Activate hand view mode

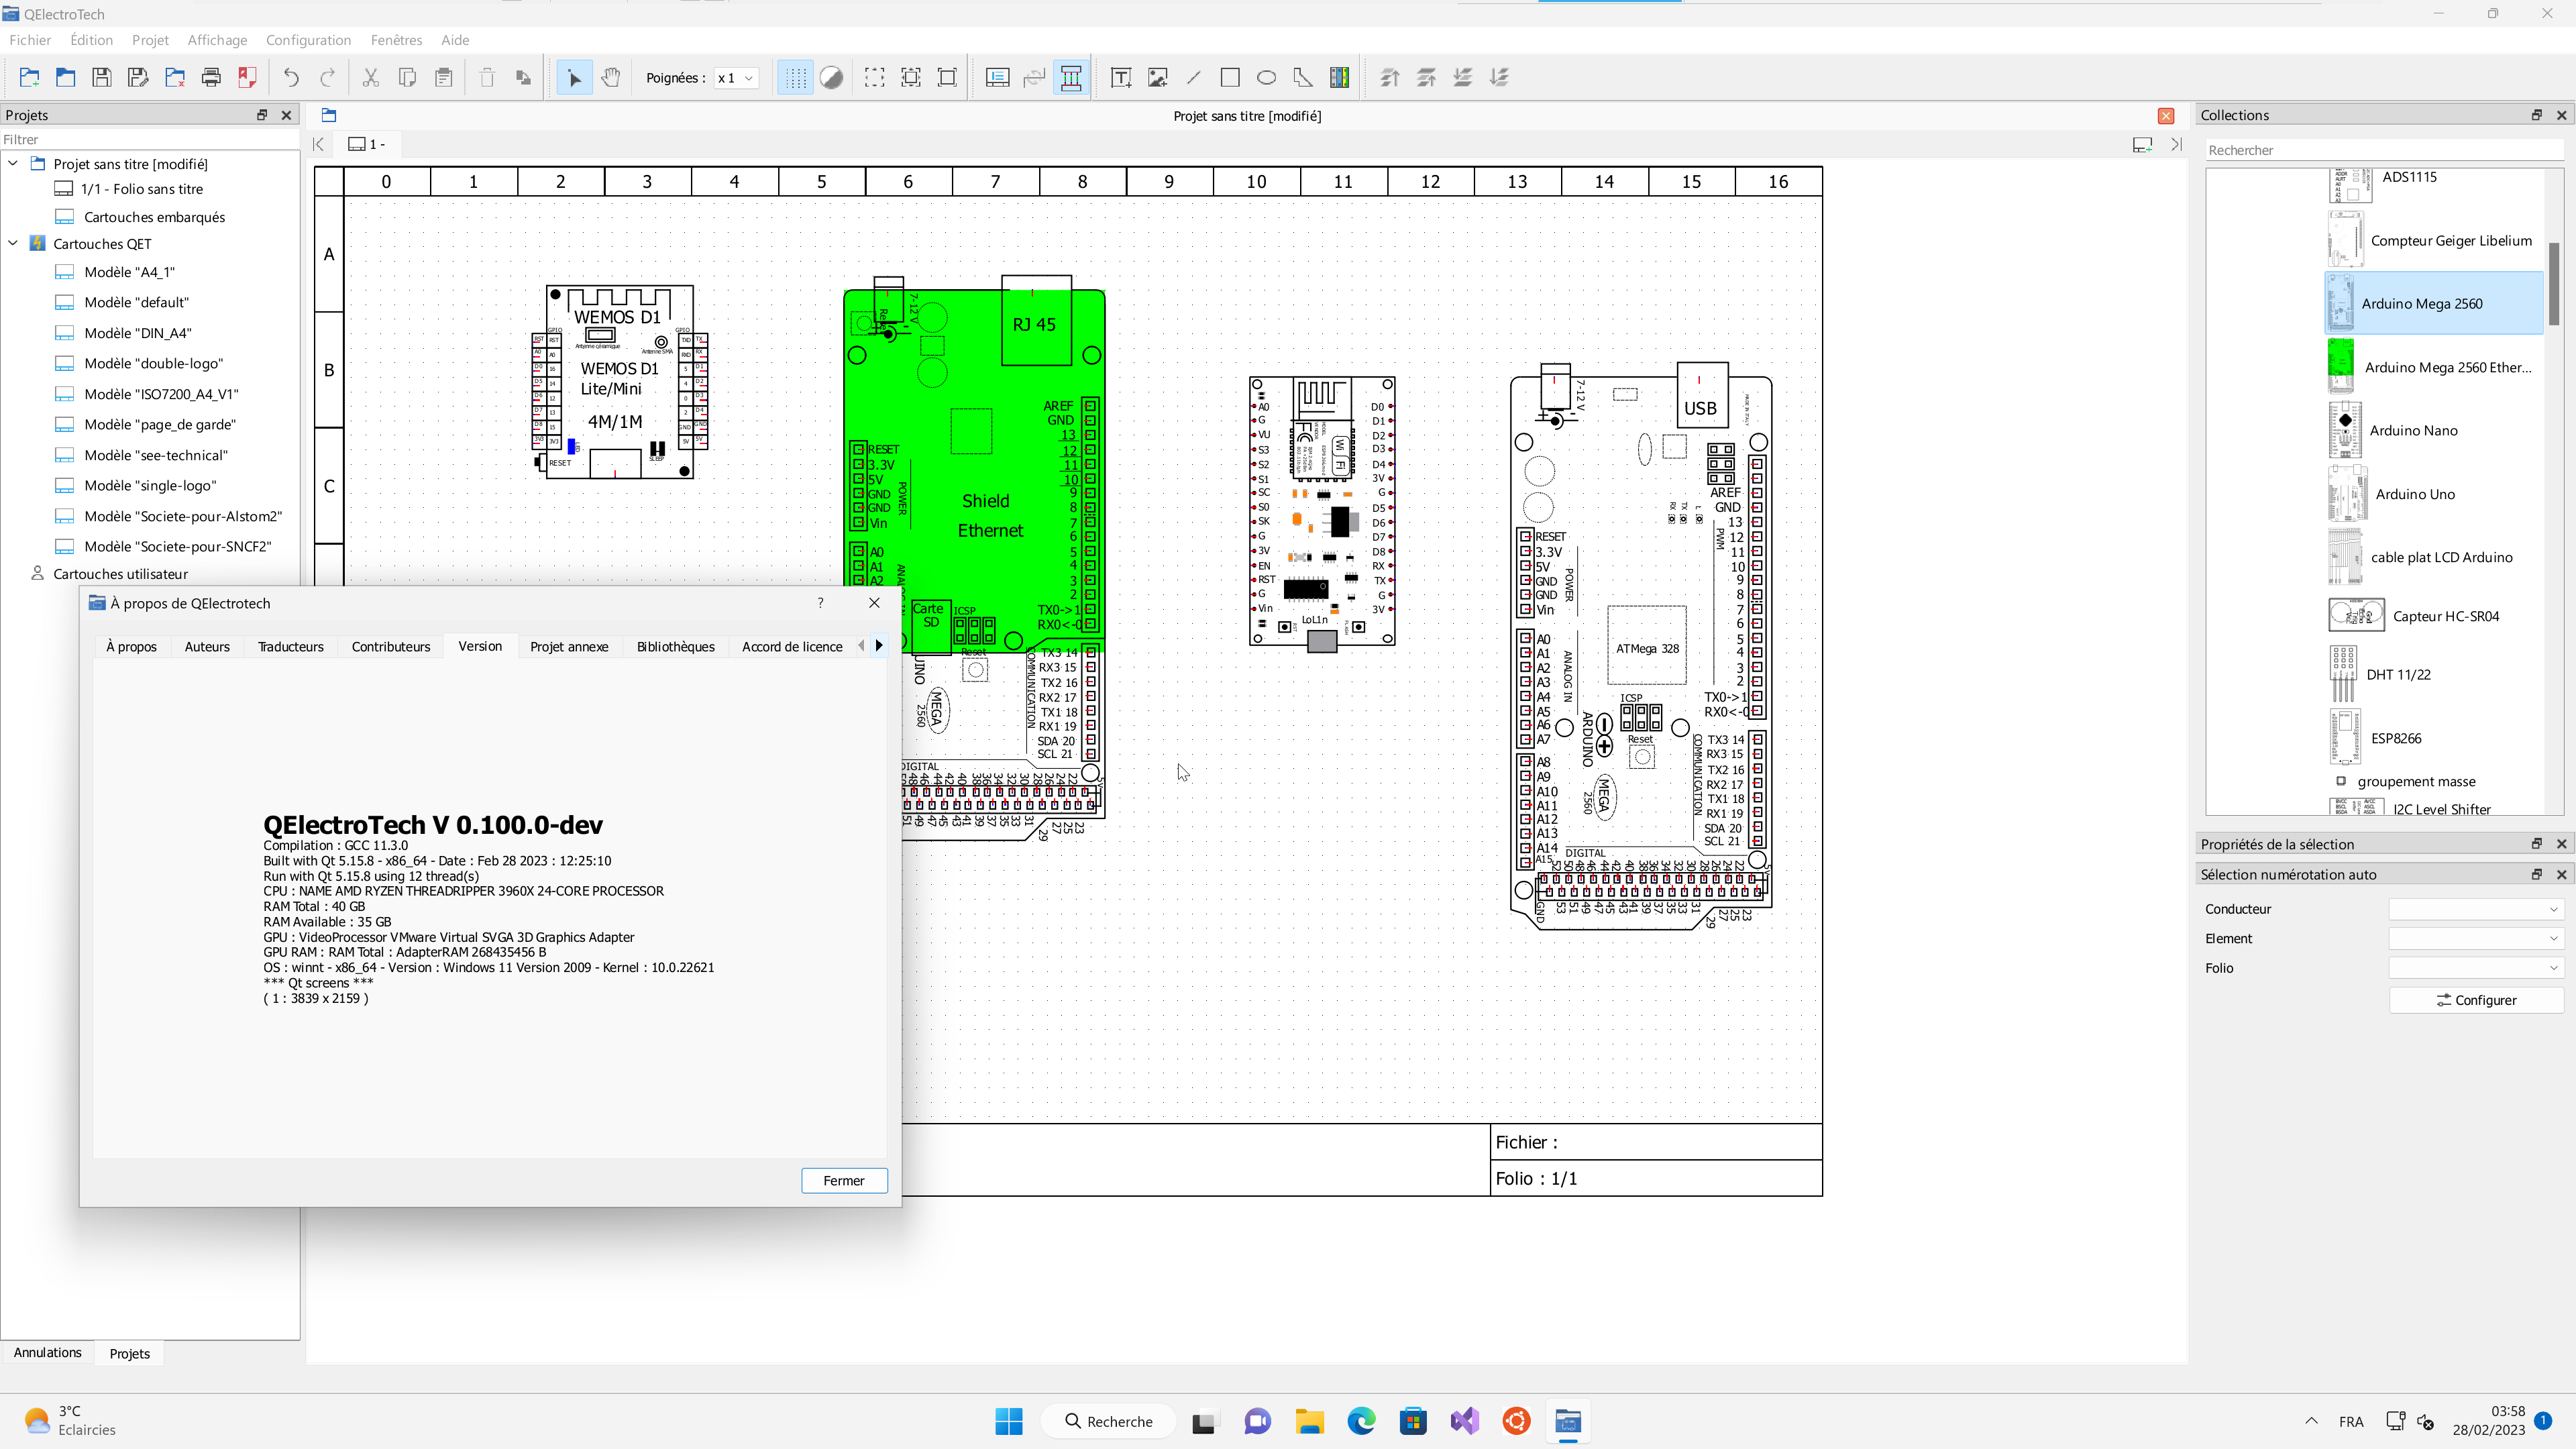point(611,77)
